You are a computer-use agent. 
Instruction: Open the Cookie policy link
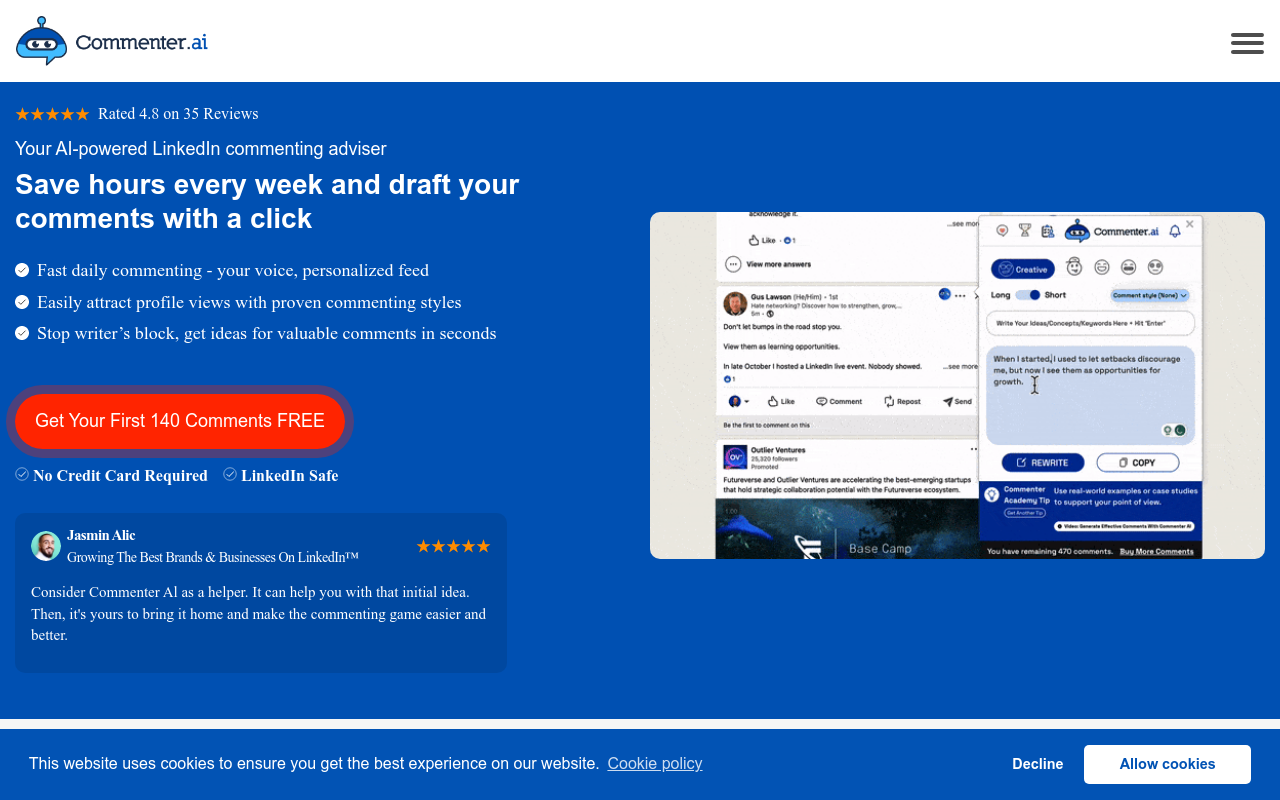point(655,764)
